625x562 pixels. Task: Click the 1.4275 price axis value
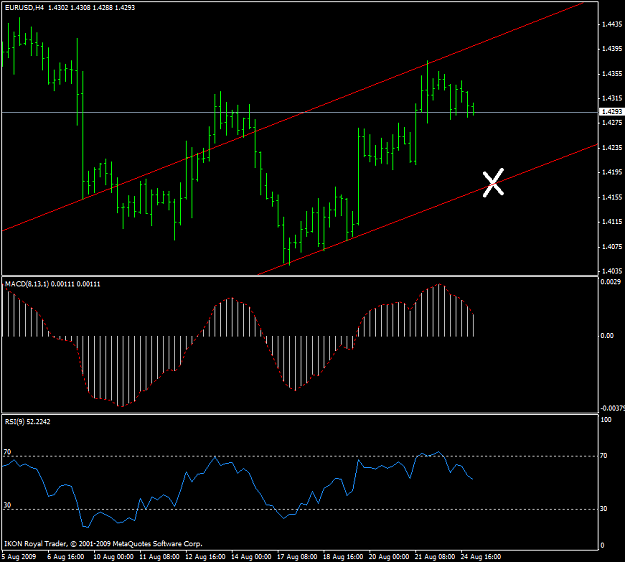coord(612,123)
